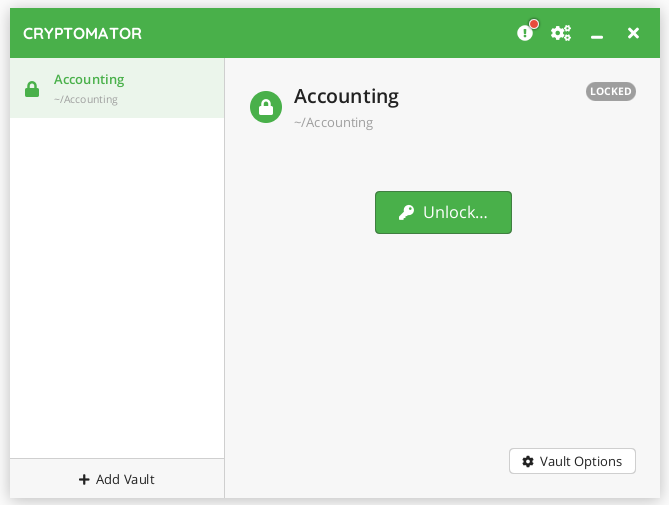The height and width of the screenshot is (505, 669).
Task: Minimize the Cryptomator window
Action: pos(597,35)
